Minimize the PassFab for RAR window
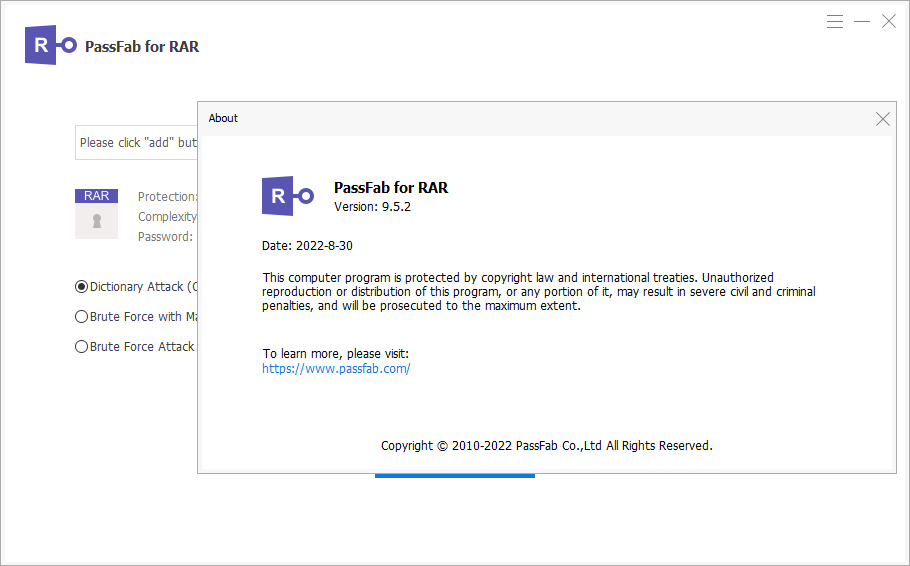Screen dimensions: 910x566 862,21
